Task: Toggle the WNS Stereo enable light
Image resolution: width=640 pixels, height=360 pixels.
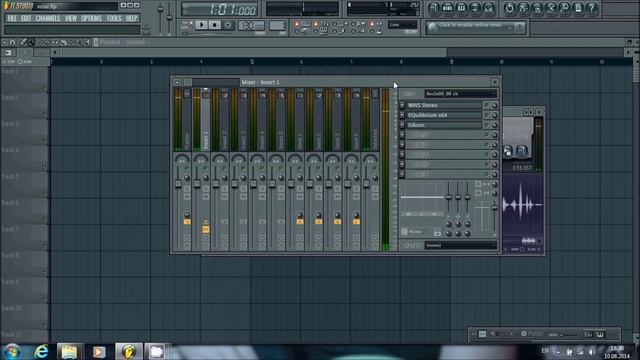Action: coord(487,105)
